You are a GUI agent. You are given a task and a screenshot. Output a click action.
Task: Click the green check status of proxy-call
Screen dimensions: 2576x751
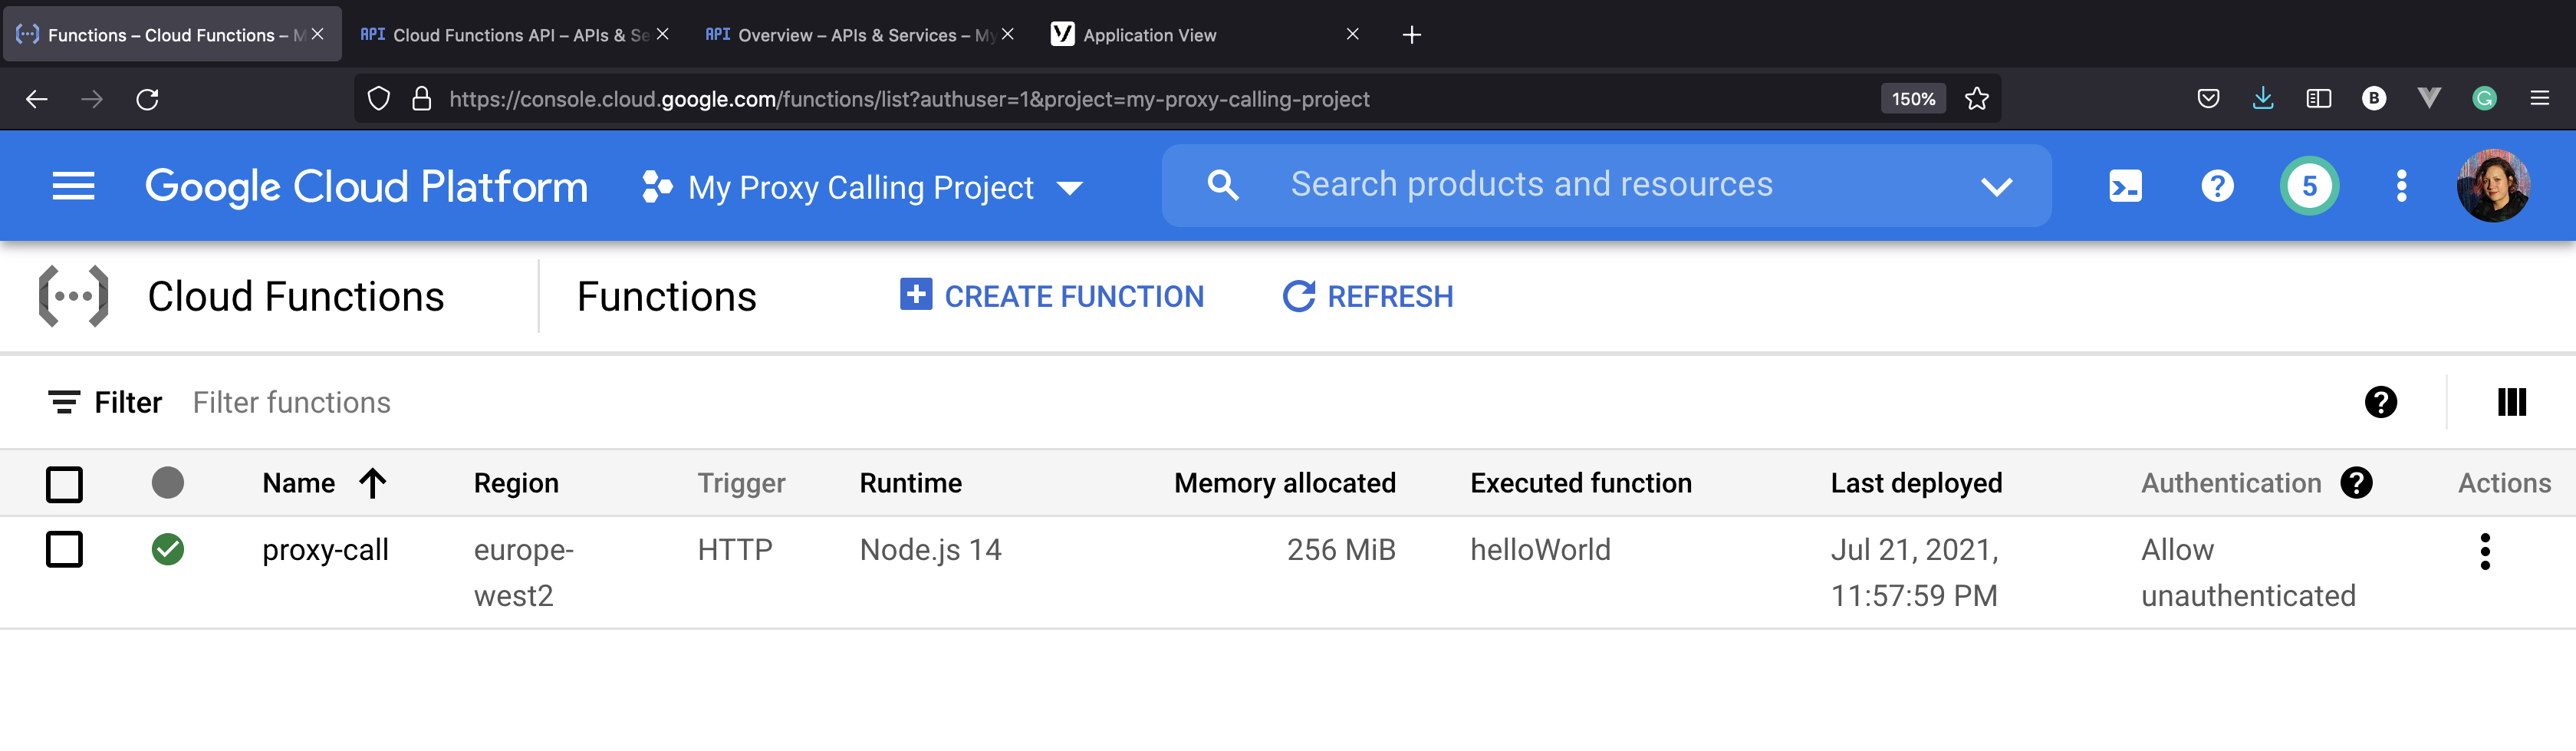click(168, 549)
